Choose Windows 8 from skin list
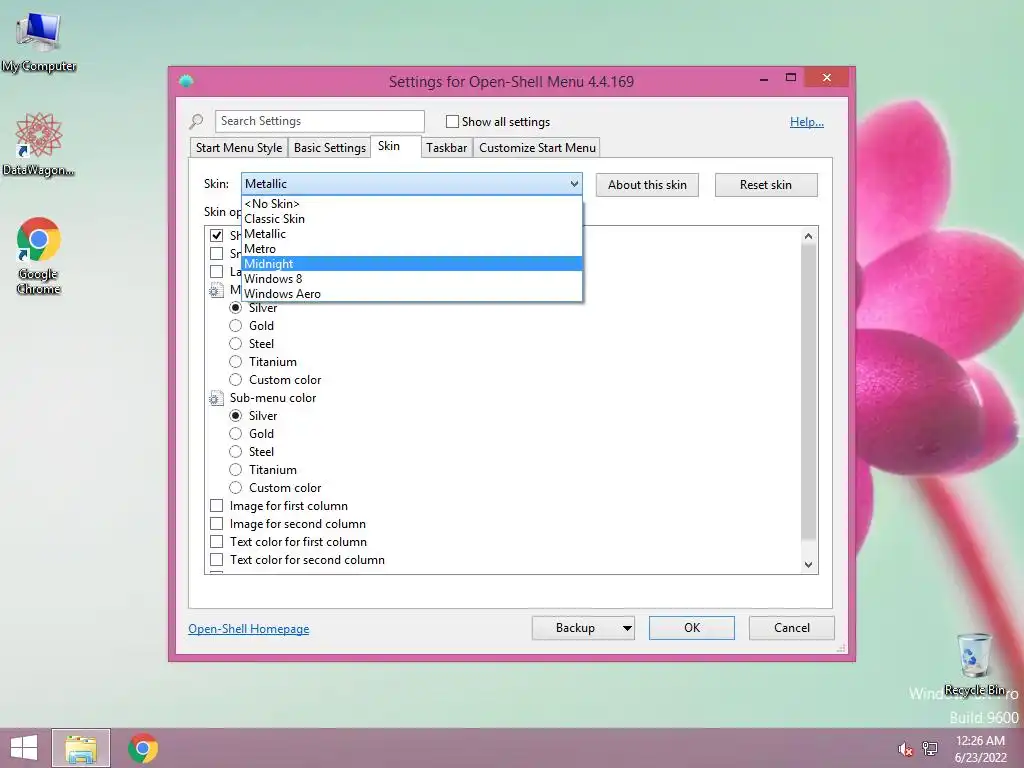This screenshot has height=768, width=1024. click(x=411, y=279)
